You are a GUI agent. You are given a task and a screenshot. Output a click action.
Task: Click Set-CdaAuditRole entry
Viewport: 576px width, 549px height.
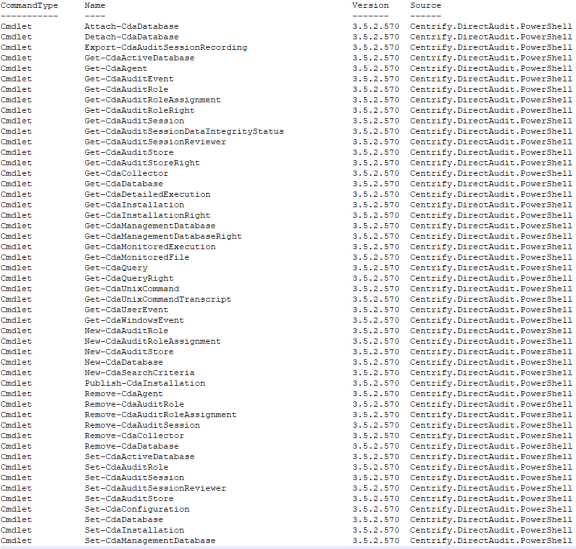point(126,467)
